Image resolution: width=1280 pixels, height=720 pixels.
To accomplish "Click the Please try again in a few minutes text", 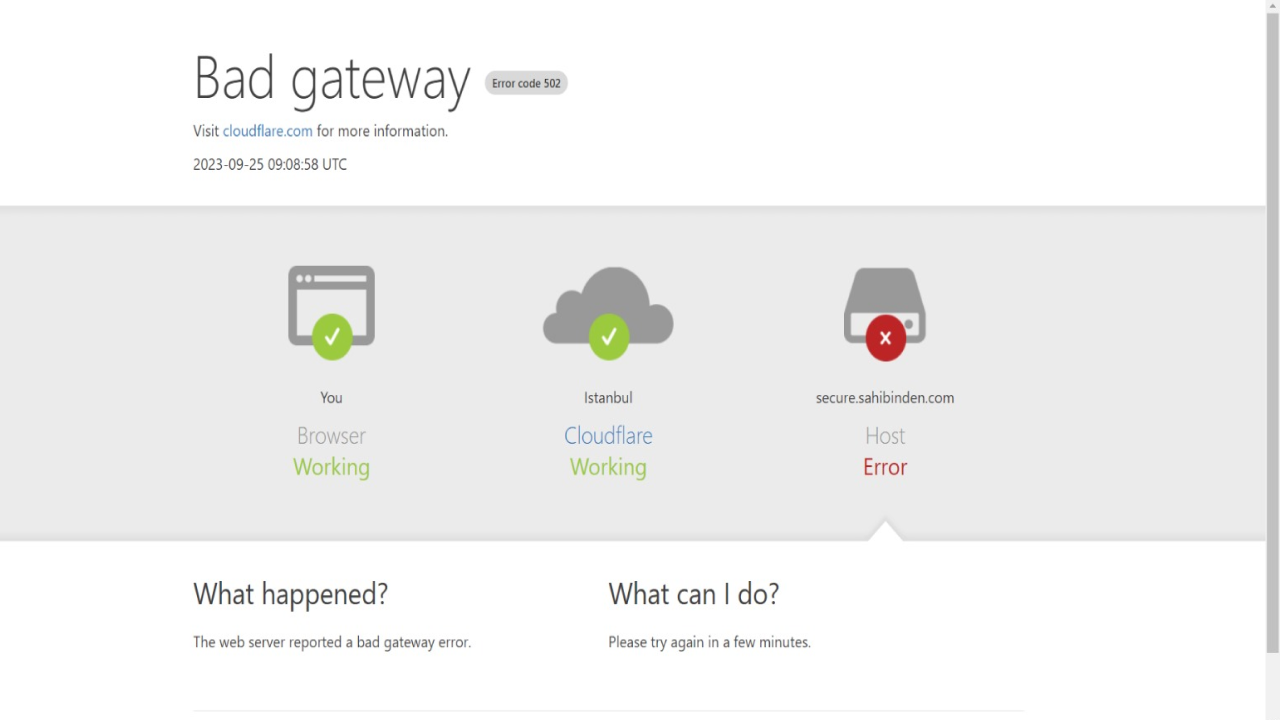I will 709,642.
